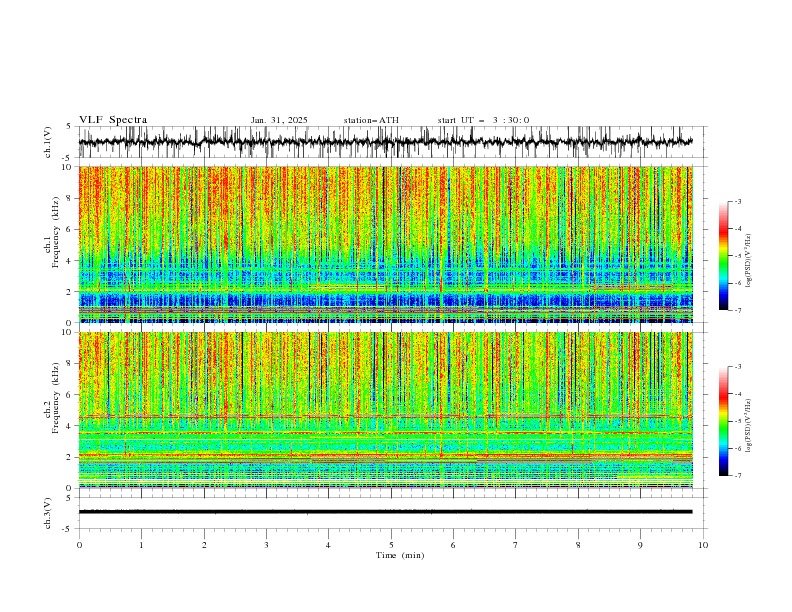This screenshot has width=792, height=612.
Task: Click the ch.2 colorbar "log(PSD)(V²/Hz)" label
Action: coord(749,426)
